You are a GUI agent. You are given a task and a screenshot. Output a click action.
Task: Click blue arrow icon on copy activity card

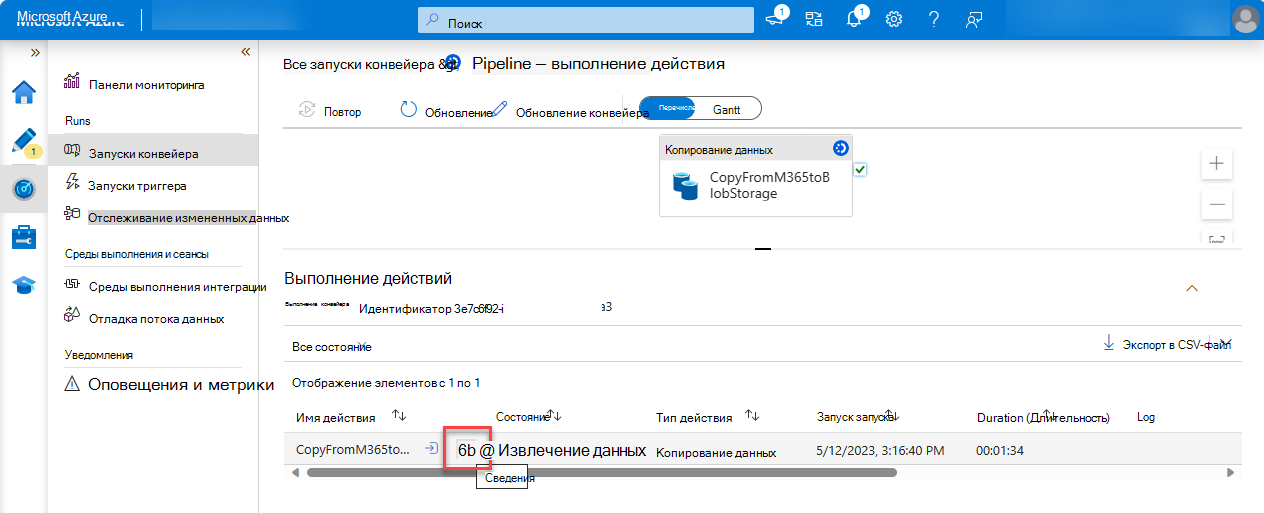(840, 148)
